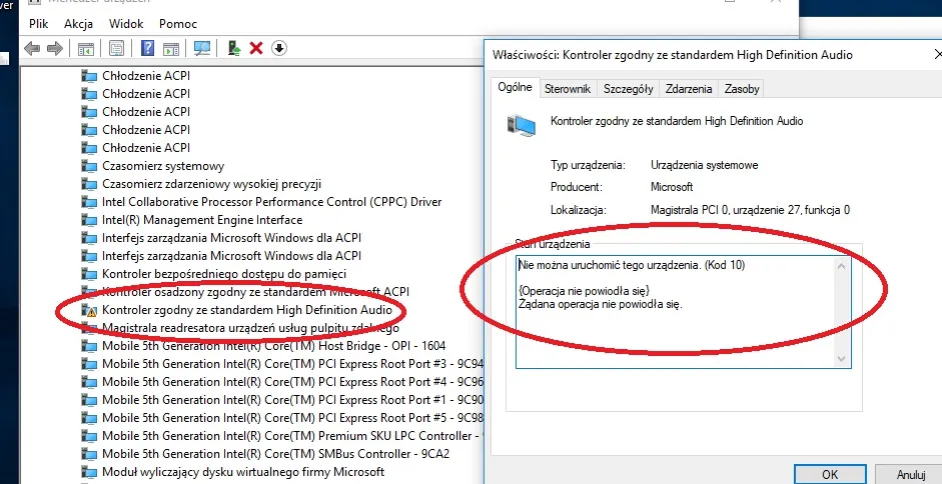
Task: Open the Zasoby tab
Action: (x=742, y=89)
